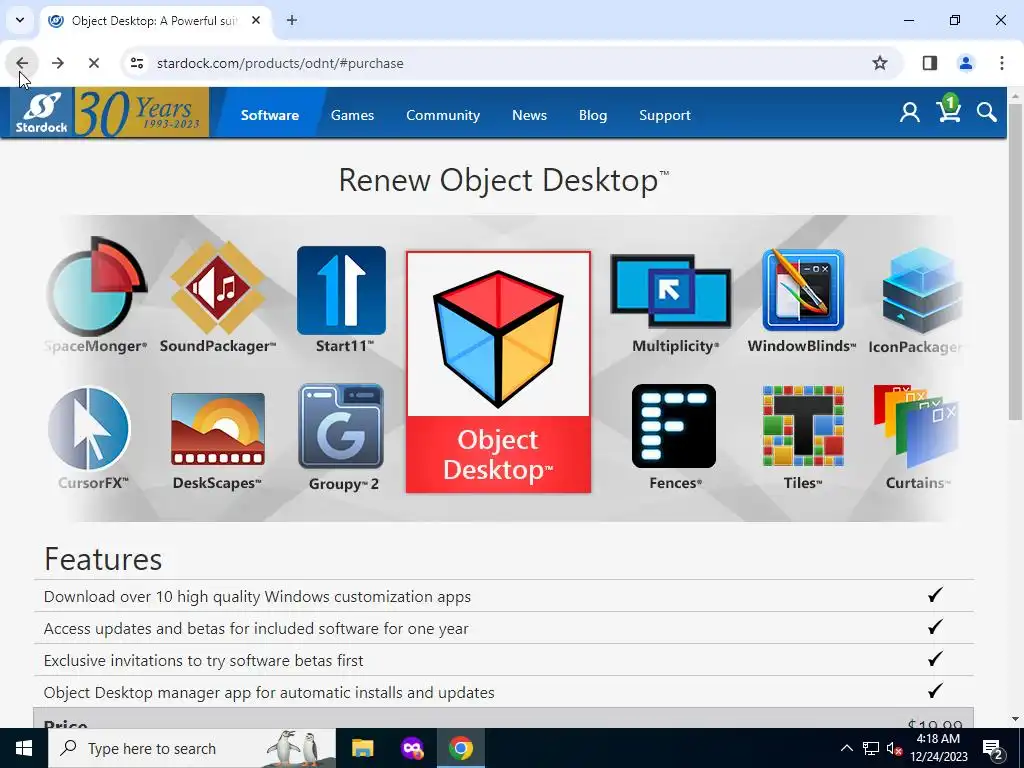
Task: Click "Exclusive invitations" feature row
Action: (504, 660)
